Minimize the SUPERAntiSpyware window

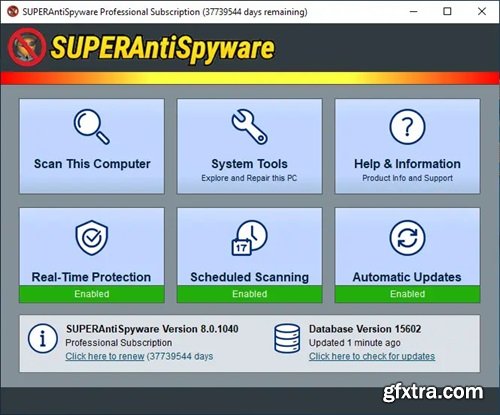pyautogui.click(x=414, y=12)
